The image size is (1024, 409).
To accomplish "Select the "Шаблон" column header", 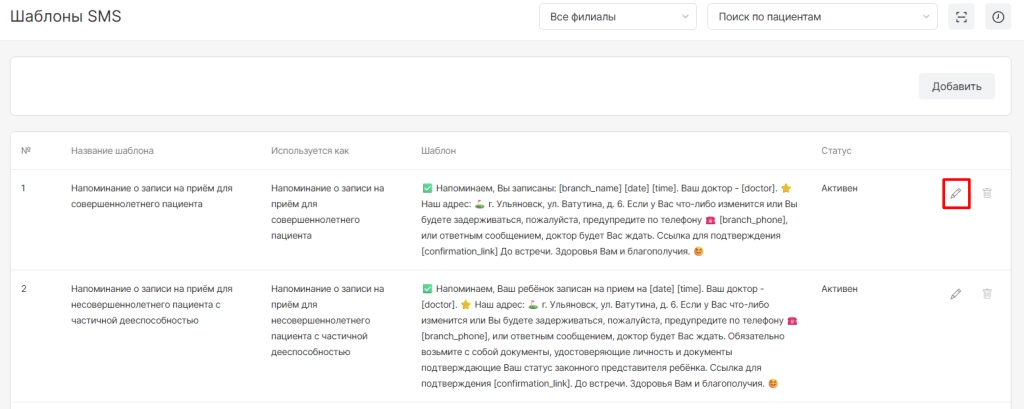I will click(x=439, y=151).
